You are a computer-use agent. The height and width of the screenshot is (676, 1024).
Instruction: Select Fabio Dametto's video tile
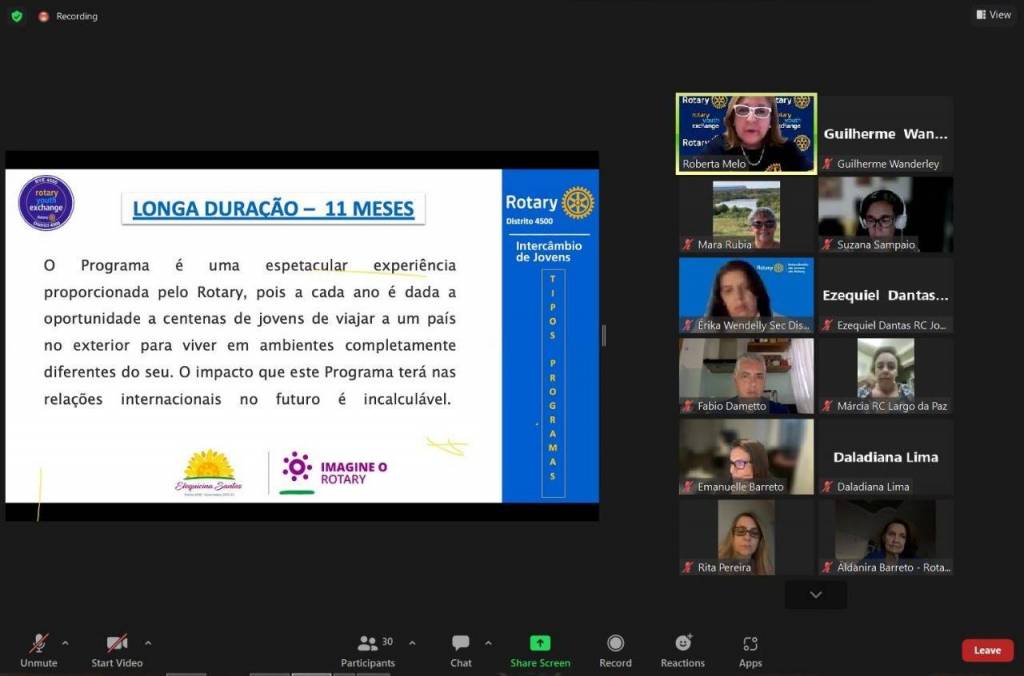click(x=746, y=376)
